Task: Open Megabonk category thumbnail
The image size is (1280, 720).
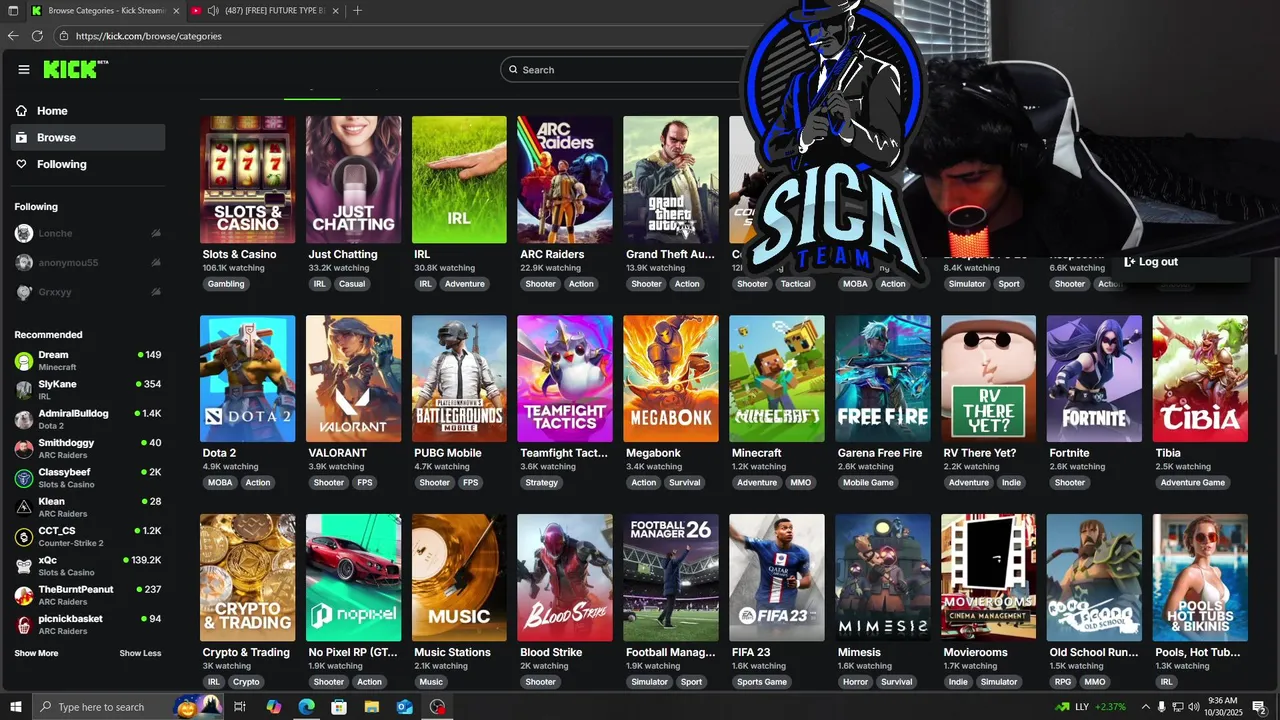Action: [671, 379]
